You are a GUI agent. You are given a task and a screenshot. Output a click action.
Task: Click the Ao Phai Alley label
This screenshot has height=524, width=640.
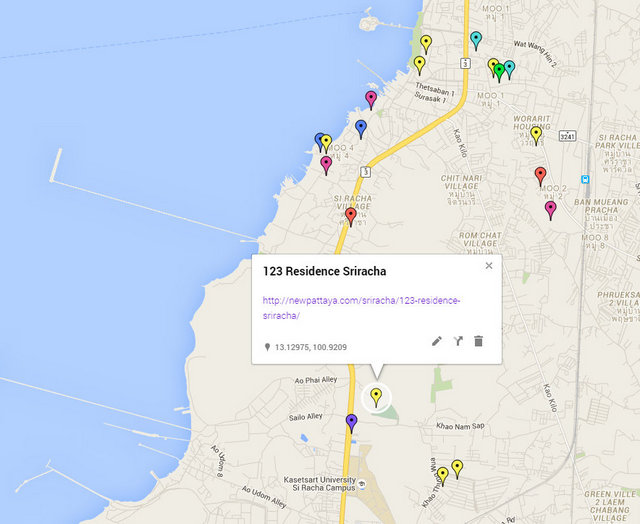pos(316,380)
